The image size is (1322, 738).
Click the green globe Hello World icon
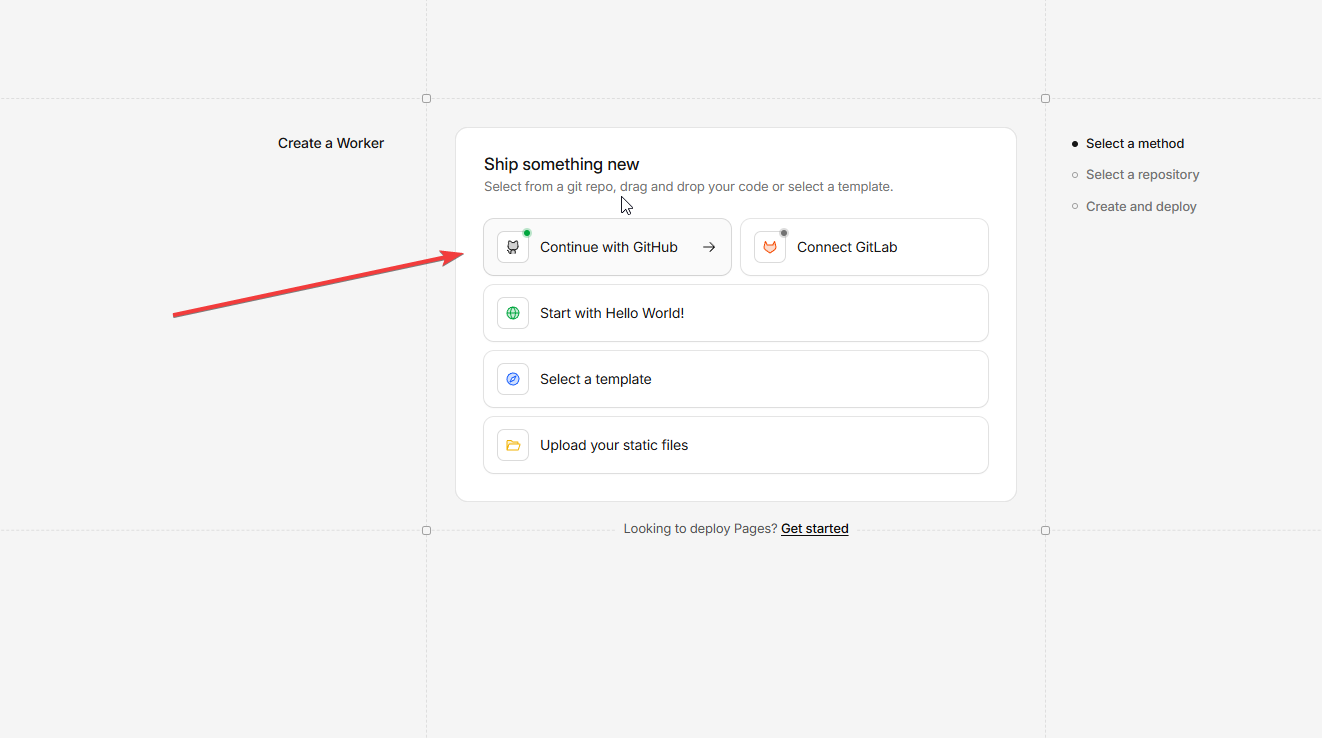tap(513, 313)
